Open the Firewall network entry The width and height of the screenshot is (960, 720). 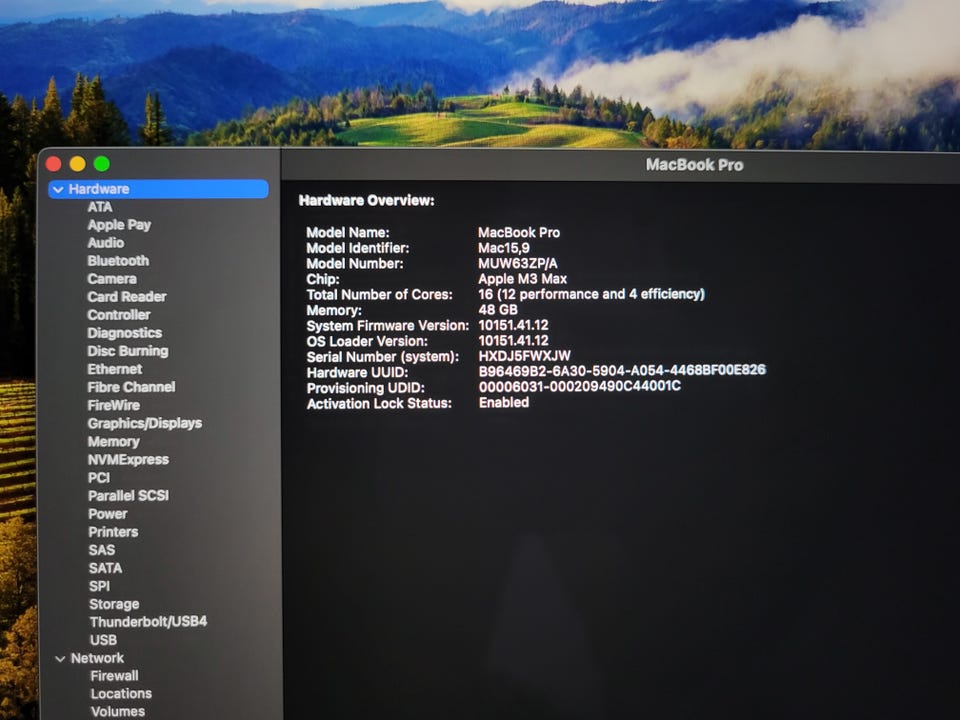coord(114,676)
